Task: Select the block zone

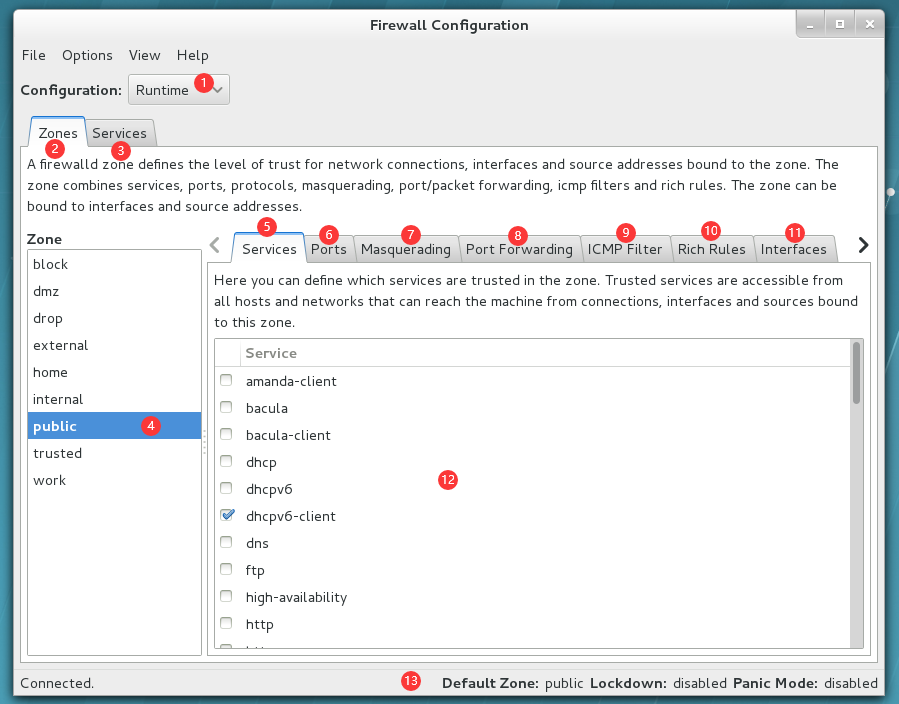Action: point(114,264)
